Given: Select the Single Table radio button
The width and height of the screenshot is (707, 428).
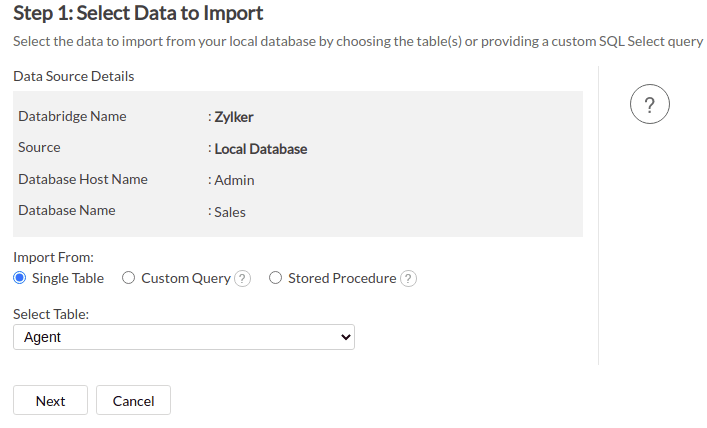Looking at the screenshot, I should [20, 278].
